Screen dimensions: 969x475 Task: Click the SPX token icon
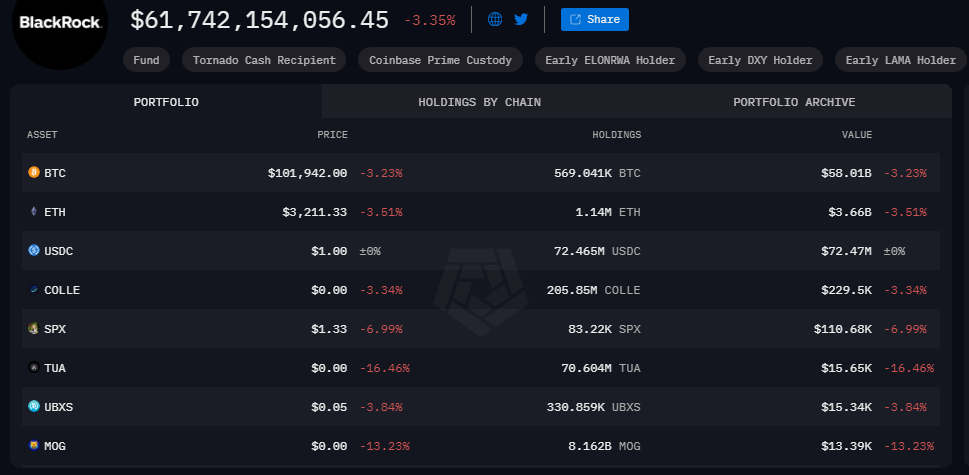[33, 329]
